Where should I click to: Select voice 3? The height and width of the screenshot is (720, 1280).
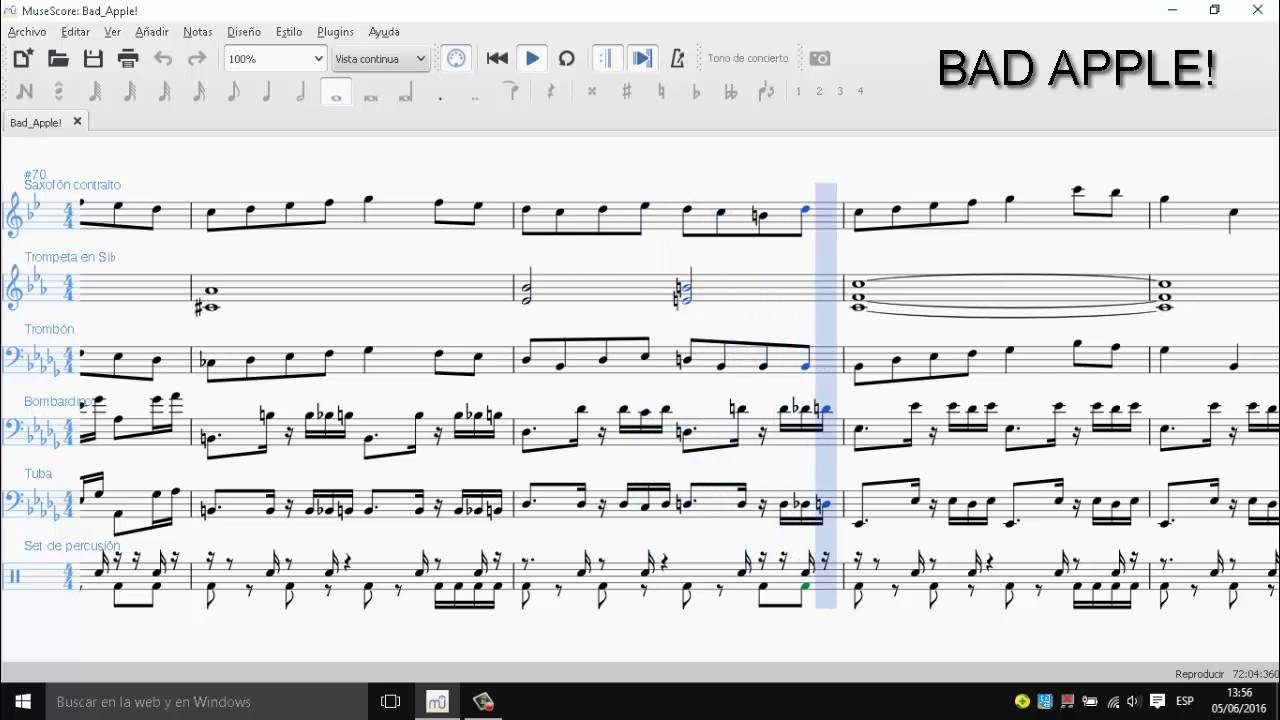[840, 91]
